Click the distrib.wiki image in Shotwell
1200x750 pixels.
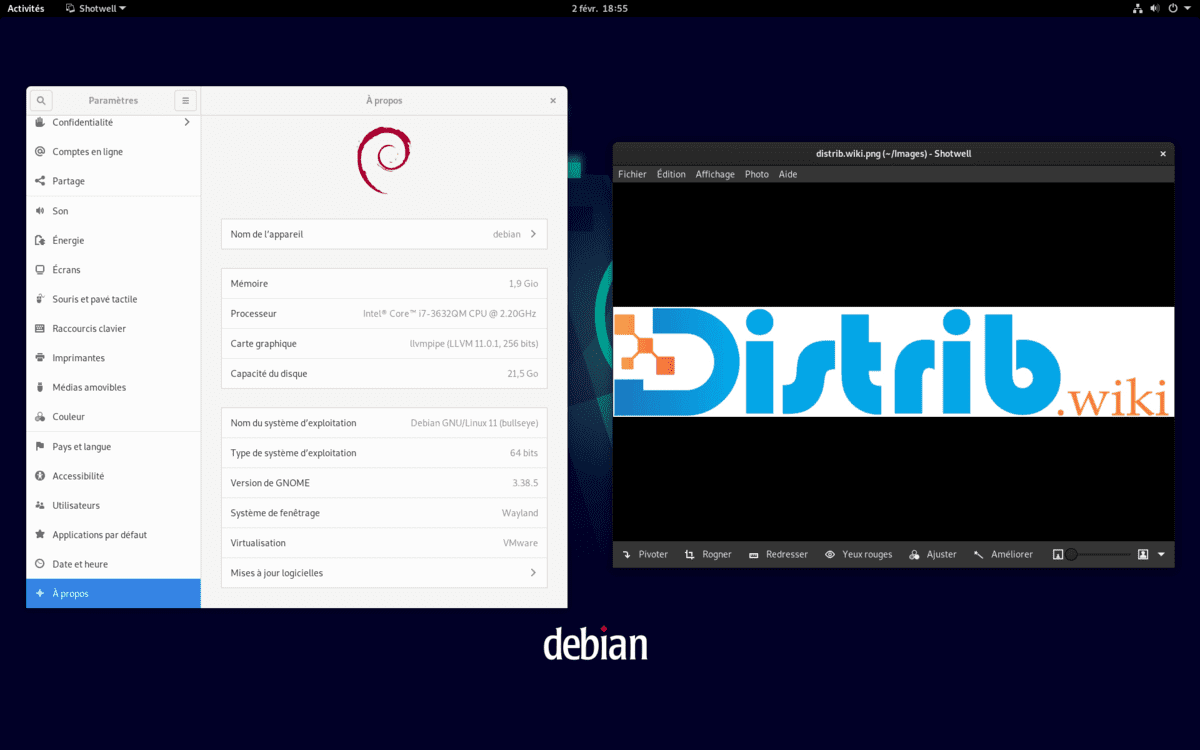(893, 361)
